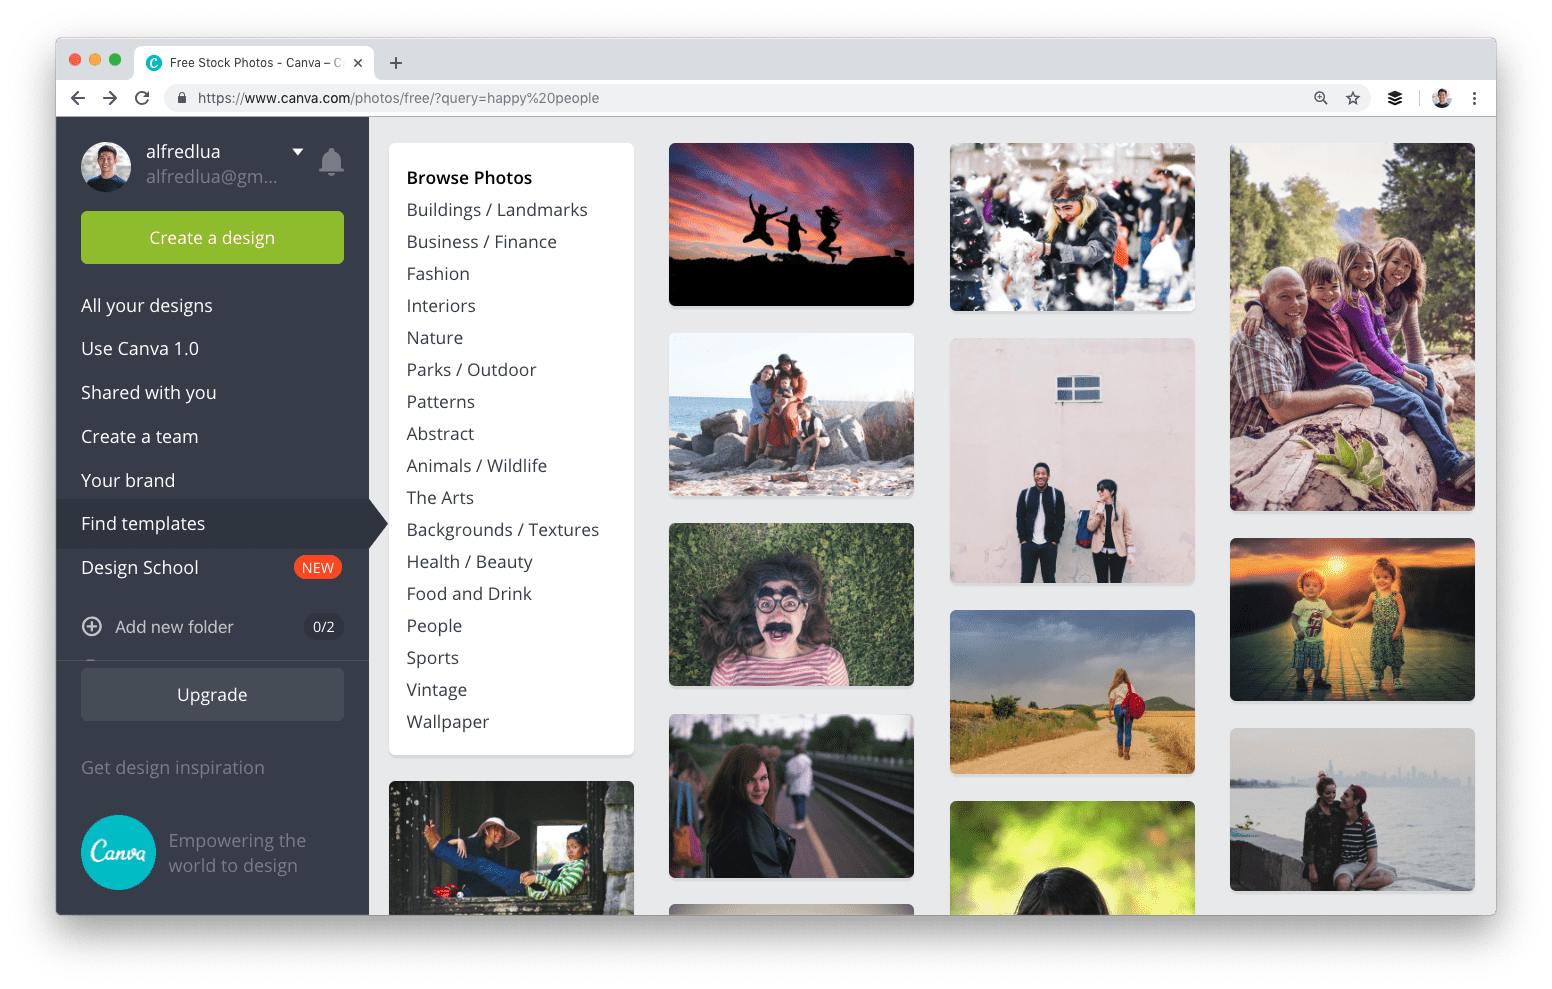Click the Upgrade button
The height and width of the screenshot is (989, 1552).
click(x=212, y=694)
